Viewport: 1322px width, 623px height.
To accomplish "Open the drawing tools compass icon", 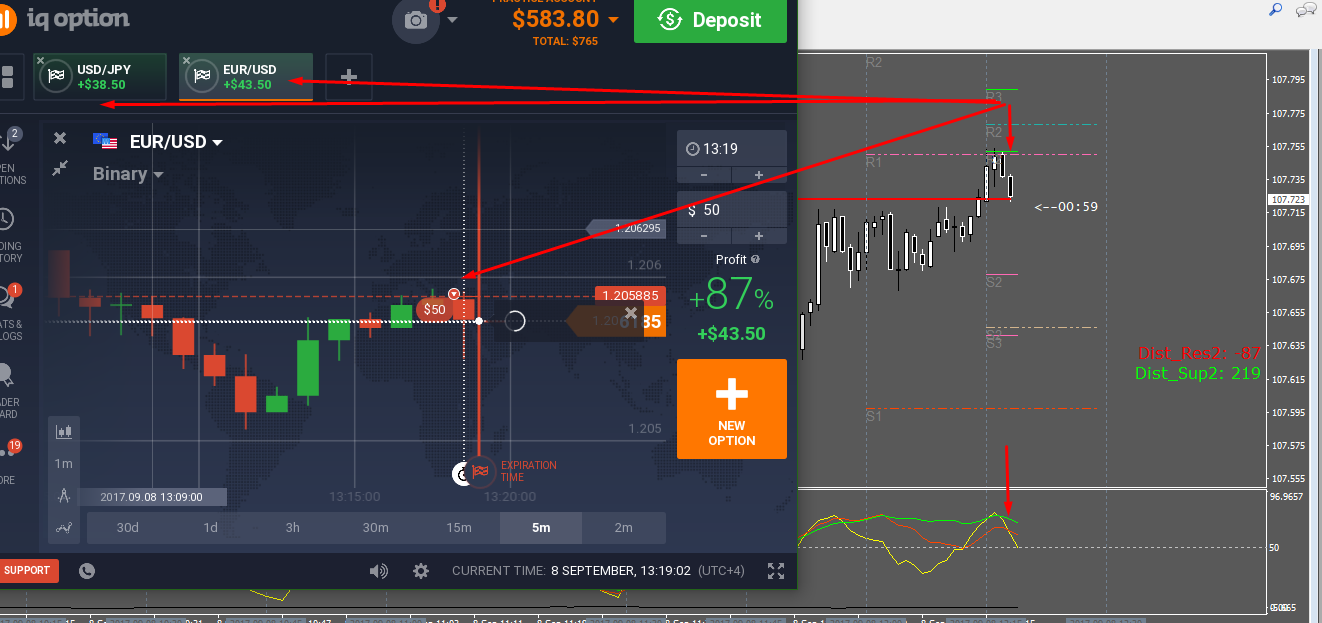I will (64, 495).
